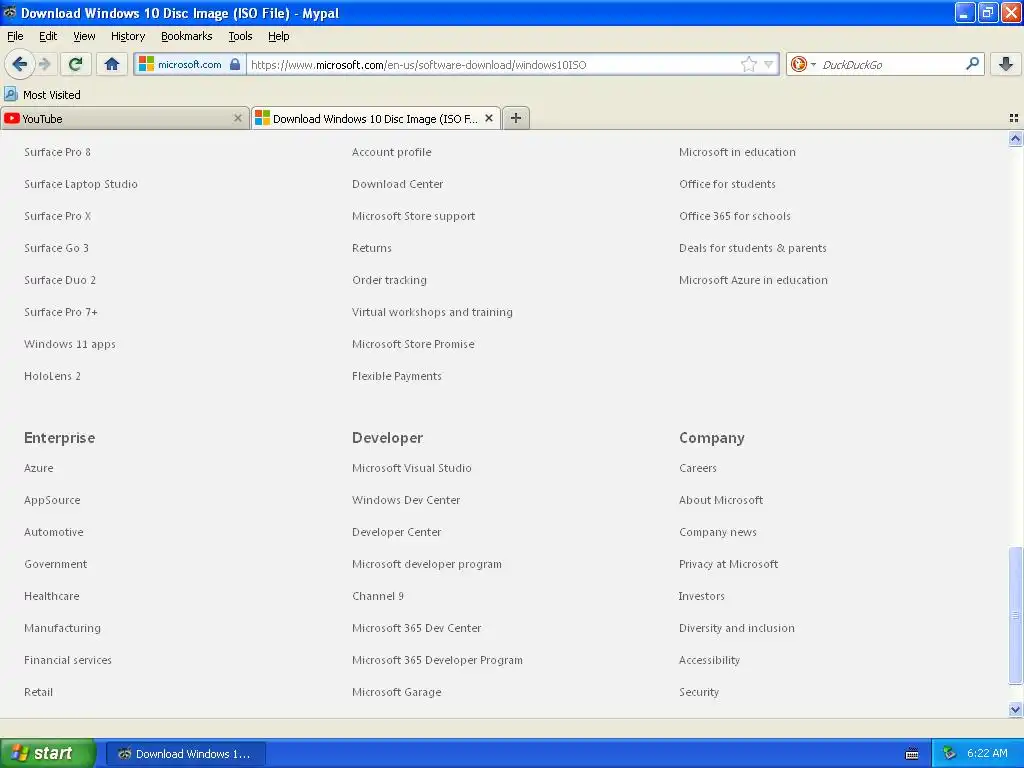Open the View menu

point(84,36)
